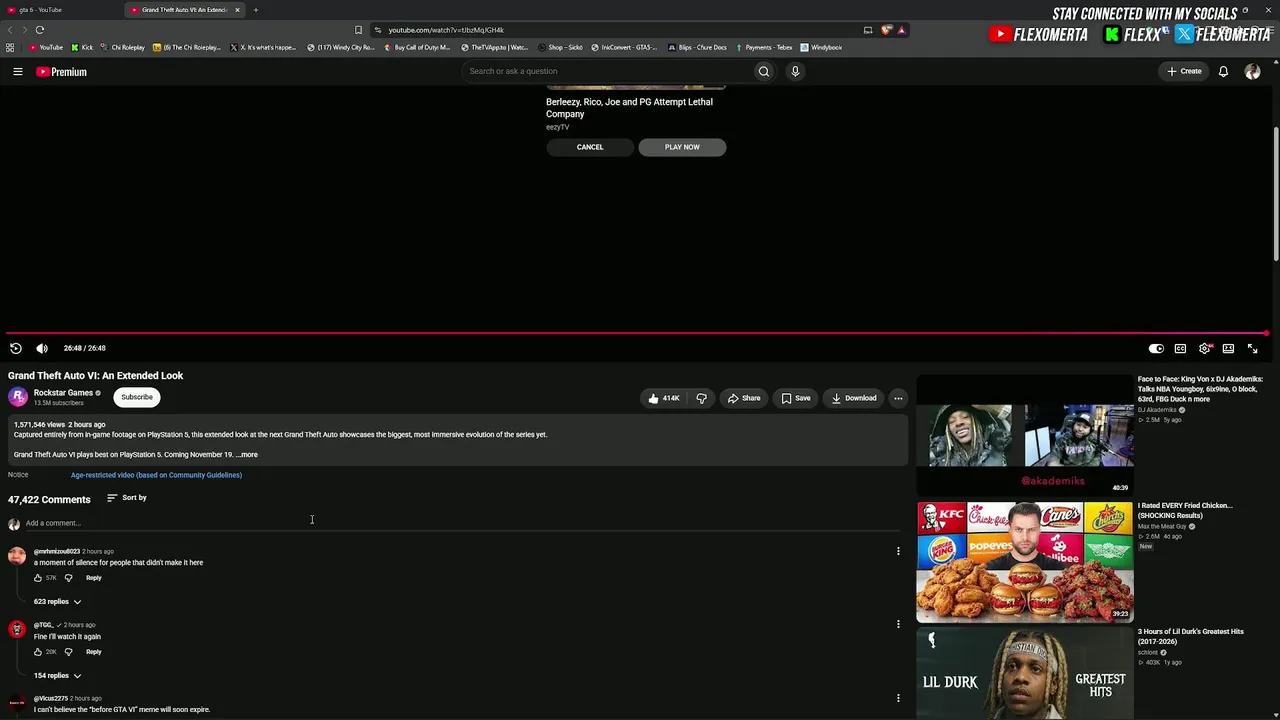Close the Grand Theft Auto VI browser tab

(237, 10)
